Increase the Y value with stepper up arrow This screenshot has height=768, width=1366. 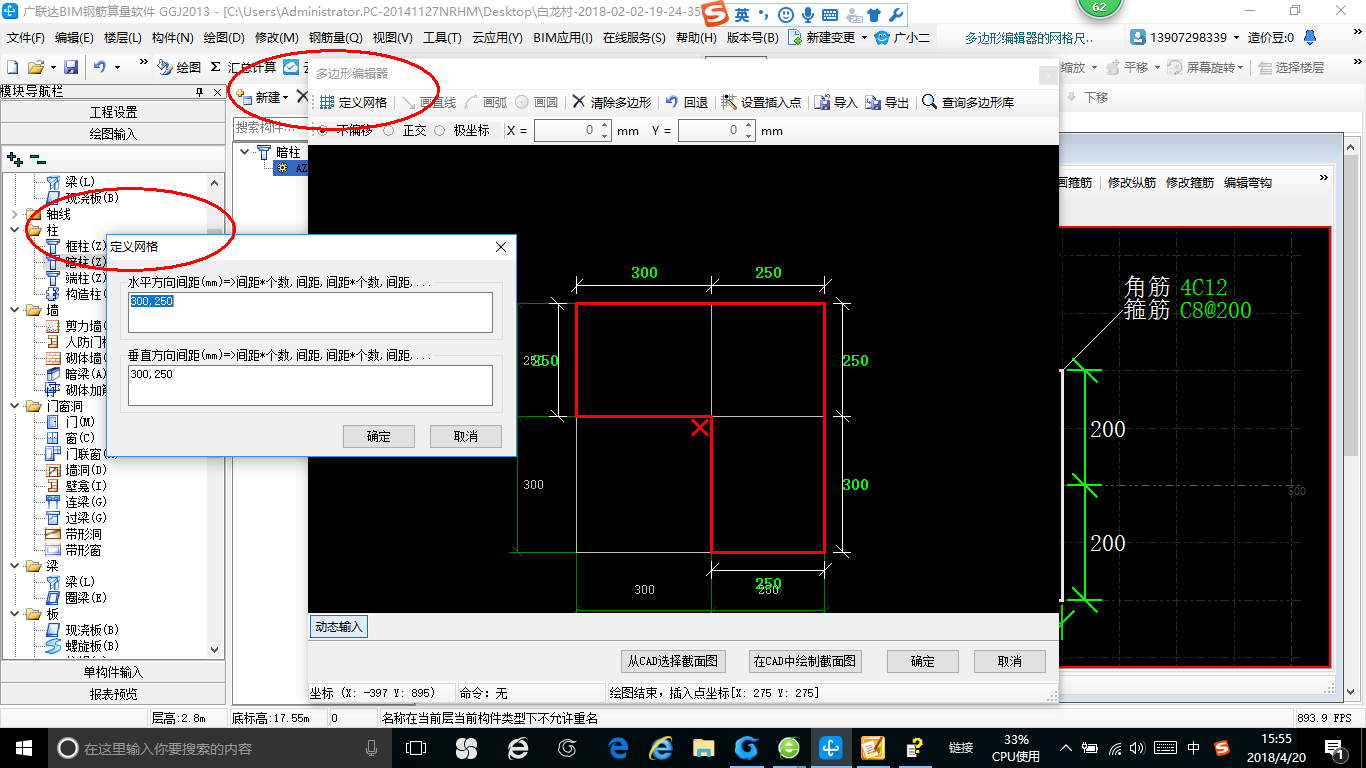tap(749, 125)
